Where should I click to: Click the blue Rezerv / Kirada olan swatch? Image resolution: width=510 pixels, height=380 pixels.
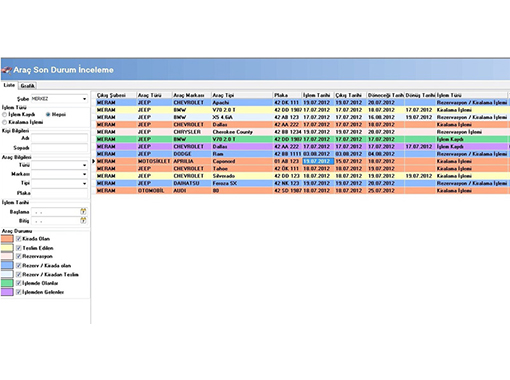click(x=7, y=265)
